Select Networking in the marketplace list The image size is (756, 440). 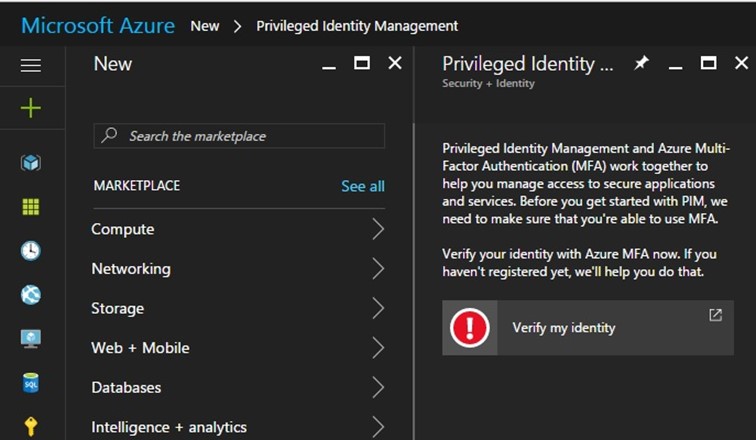131,269
